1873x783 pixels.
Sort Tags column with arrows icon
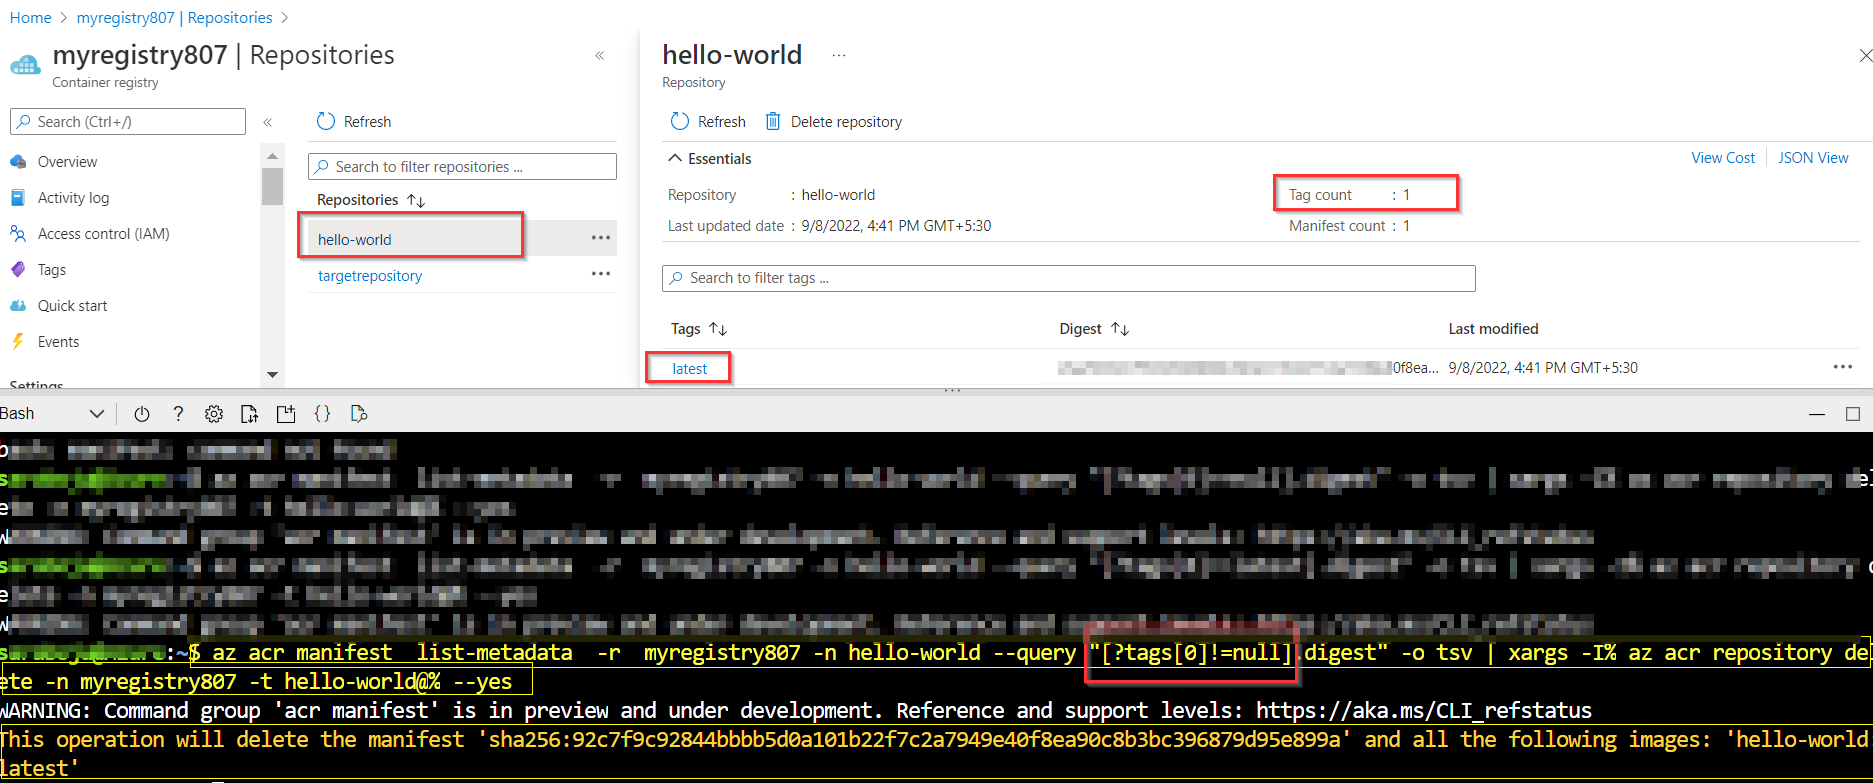[x=718, y=329]
